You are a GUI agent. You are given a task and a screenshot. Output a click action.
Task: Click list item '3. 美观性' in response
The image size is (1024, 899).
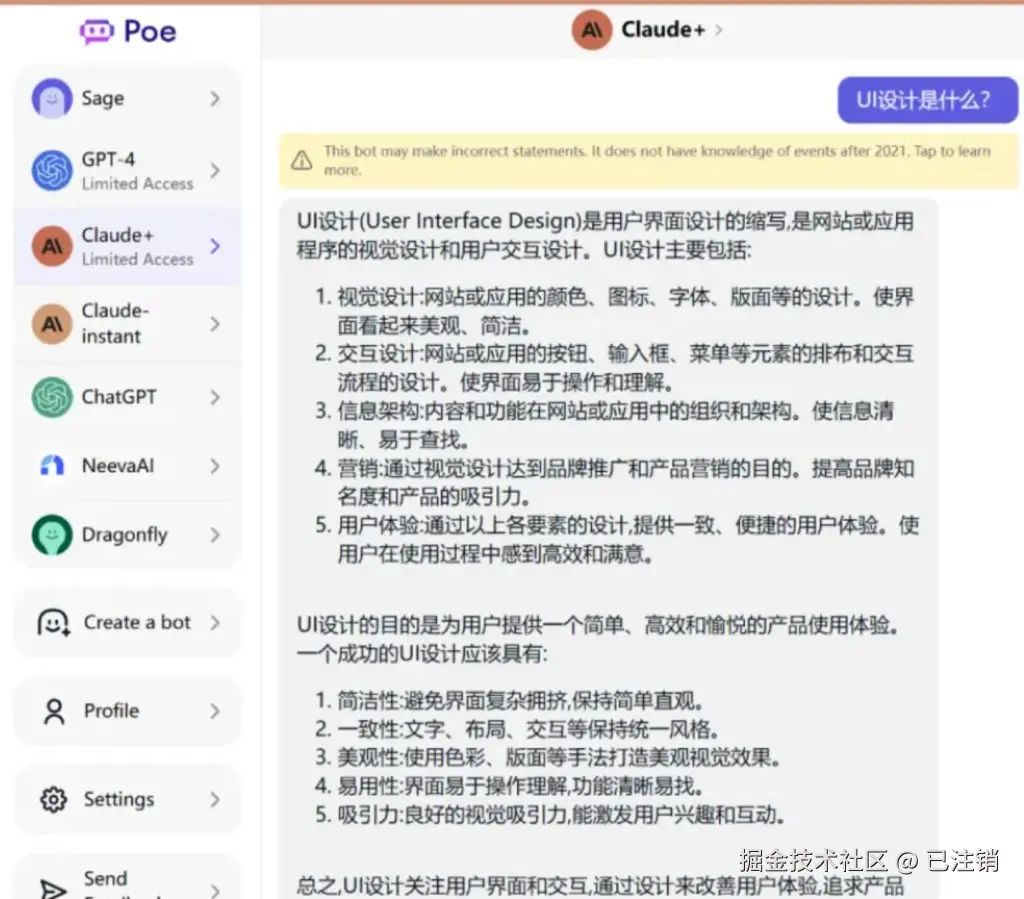548,758
